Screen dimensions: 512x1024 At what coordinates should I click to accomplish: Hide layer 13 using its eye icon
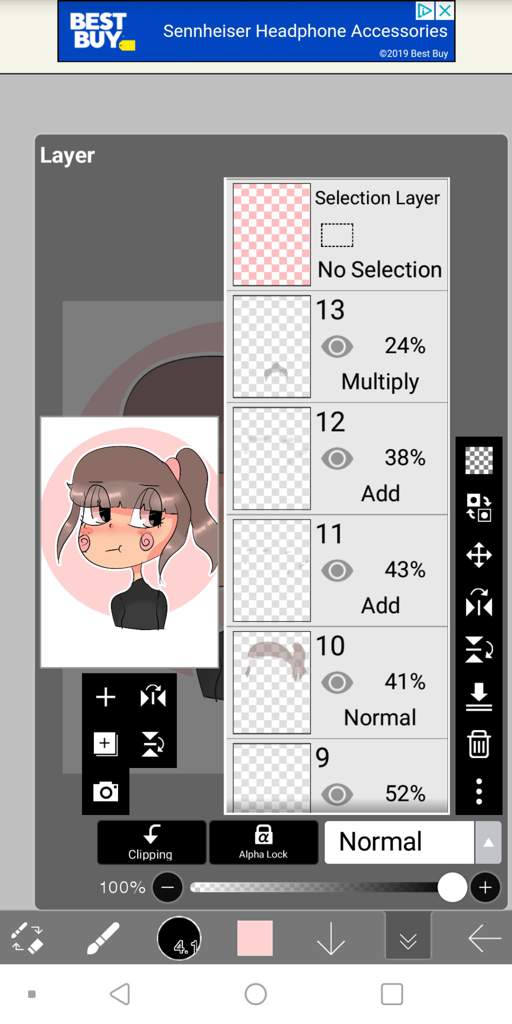[x=337, y=346]
